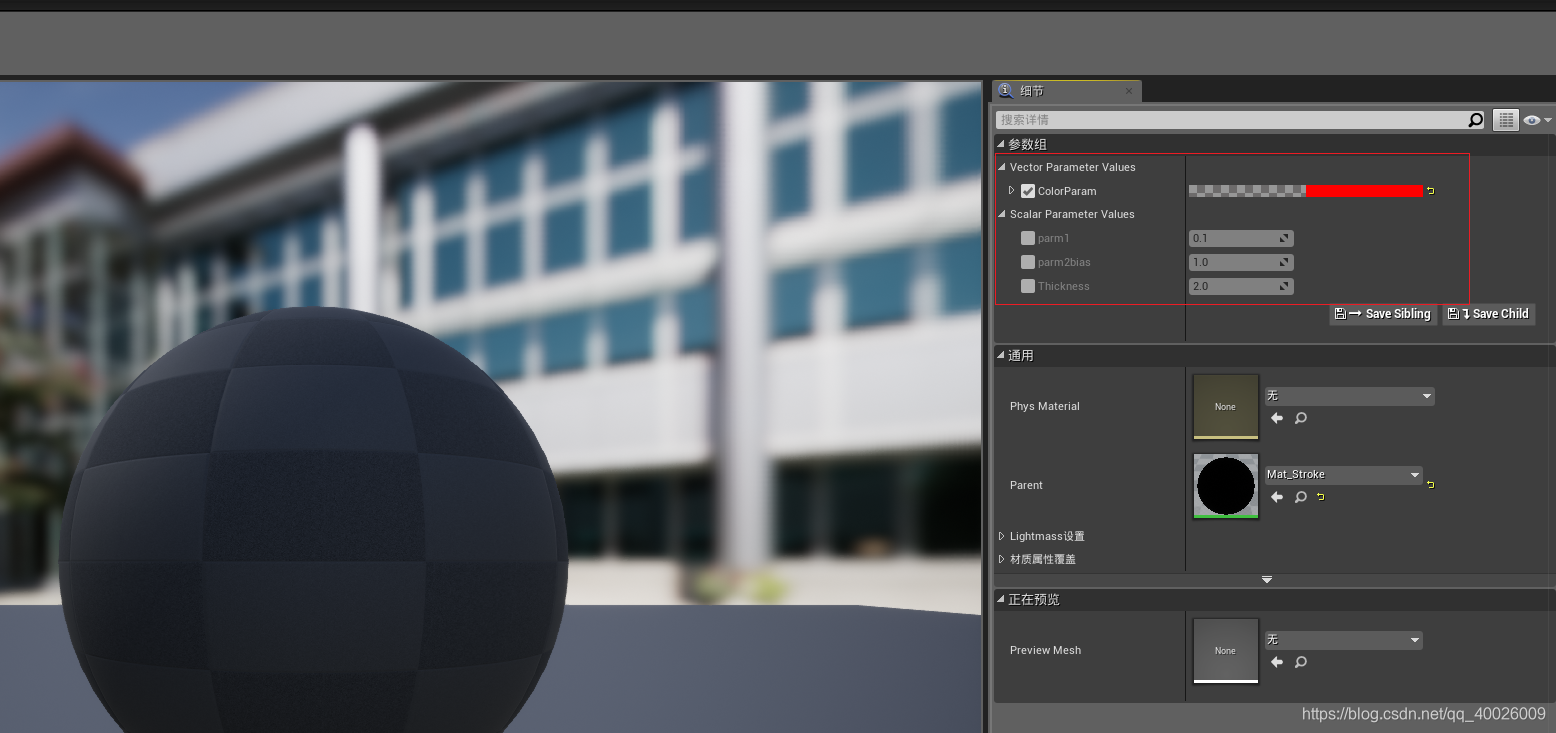Viewport: 1556px width, 733px height.
Task: Open the Preview Mesh 无 dropdown
Action: coord(1343,640)
